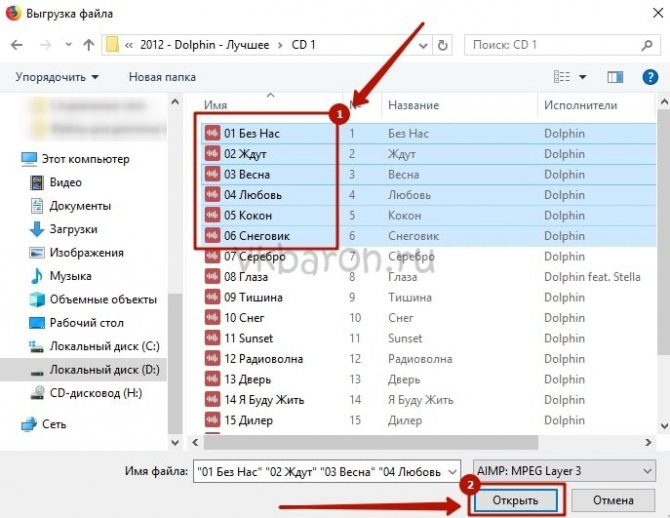Refresh the CD 1 folder view
The width and height of the screenshot is (670, 518).
click(x=443, y=45)
